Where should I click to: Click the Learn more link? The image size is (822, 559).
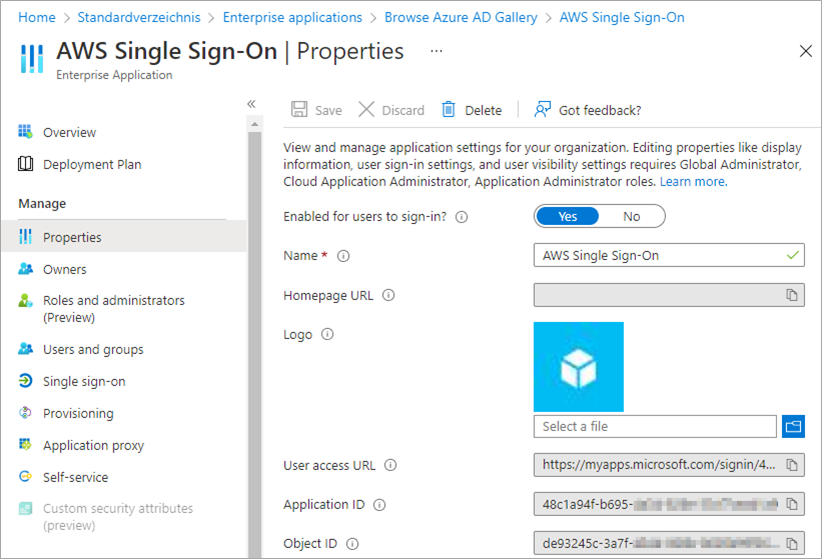click(x=693, y=182)
